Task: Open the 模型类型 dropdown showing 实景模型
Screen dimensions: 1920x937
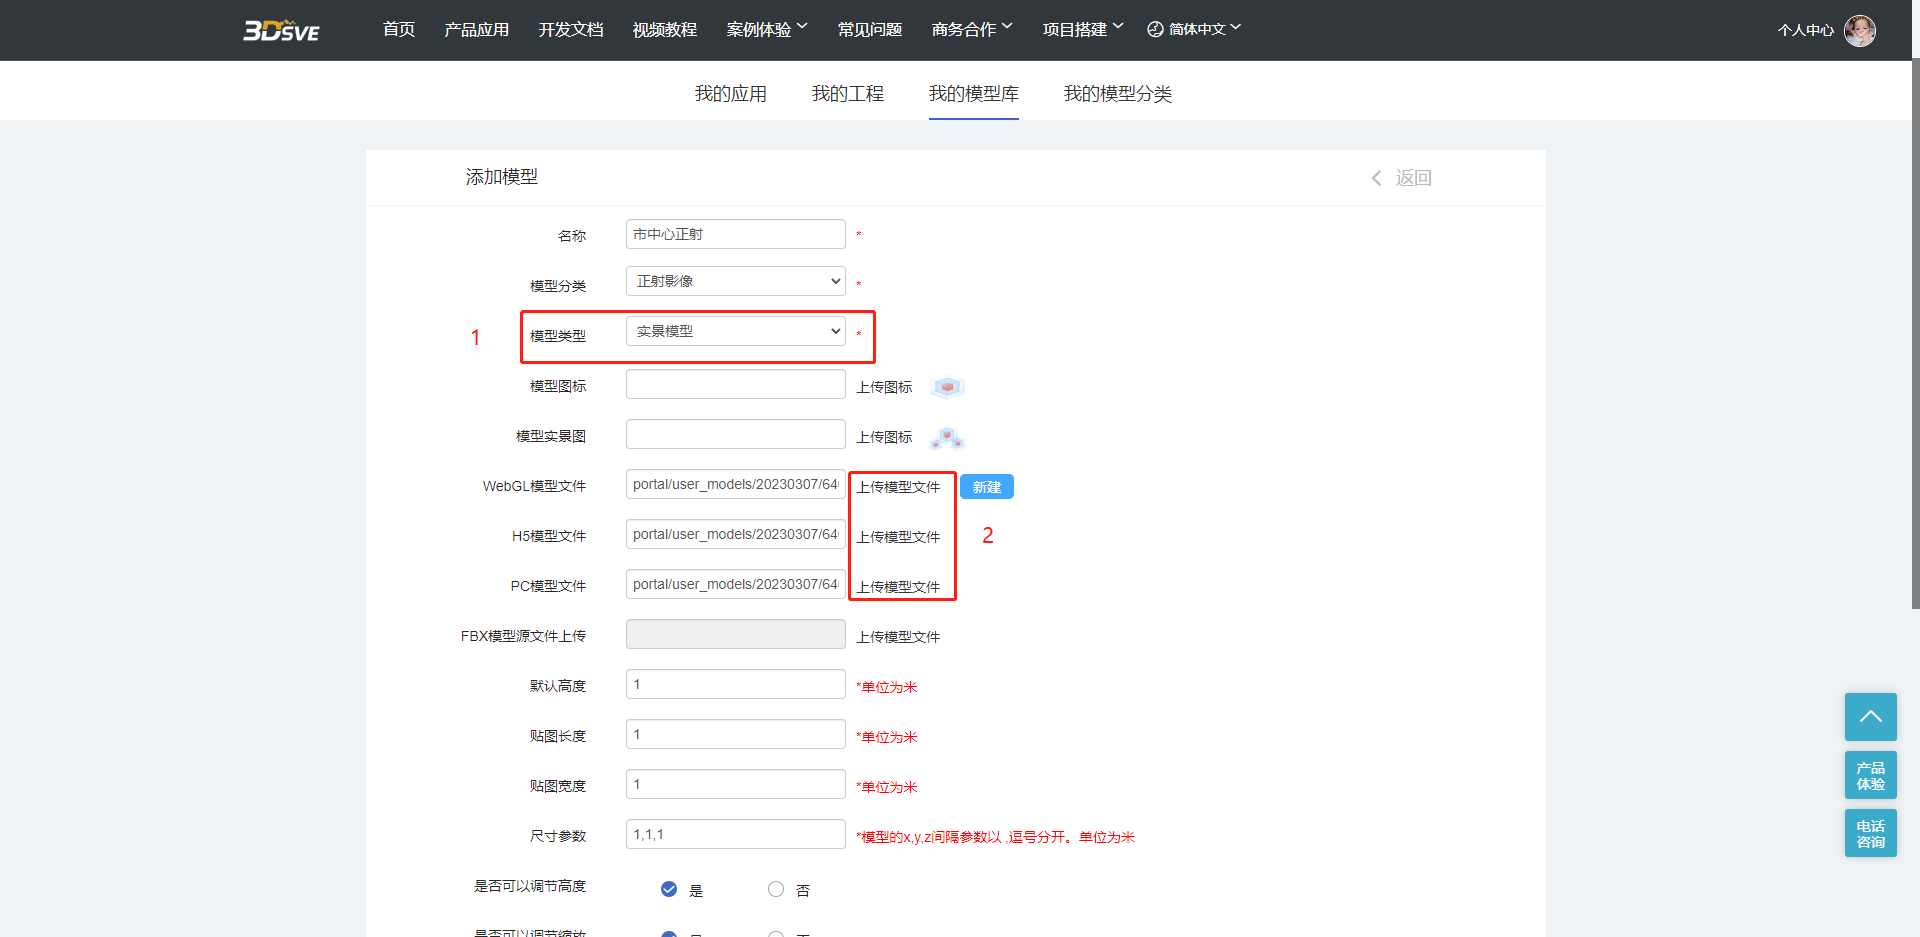Action: tap(735, 331)
